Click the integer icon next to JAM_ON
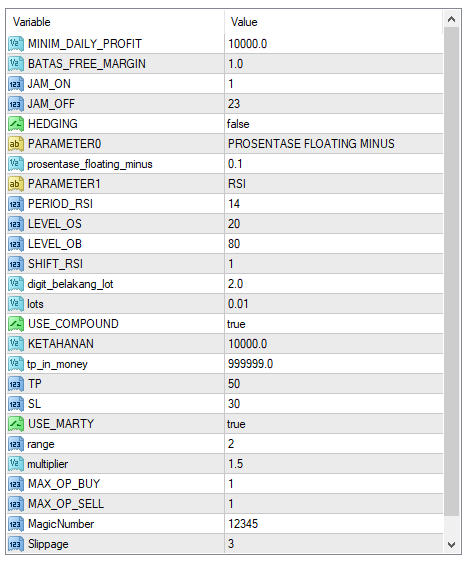The width and height of the screenshot is (467, 561). [x=16, y=84]
